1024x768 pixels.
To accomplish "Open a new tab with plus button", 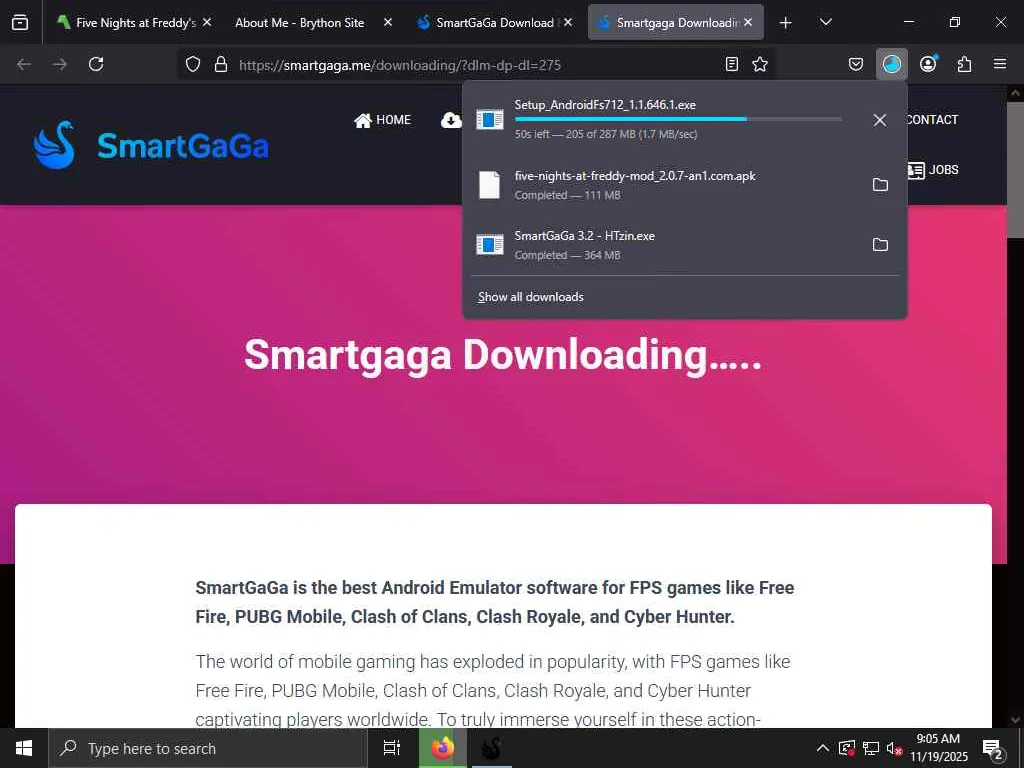I will click(786, 23).
